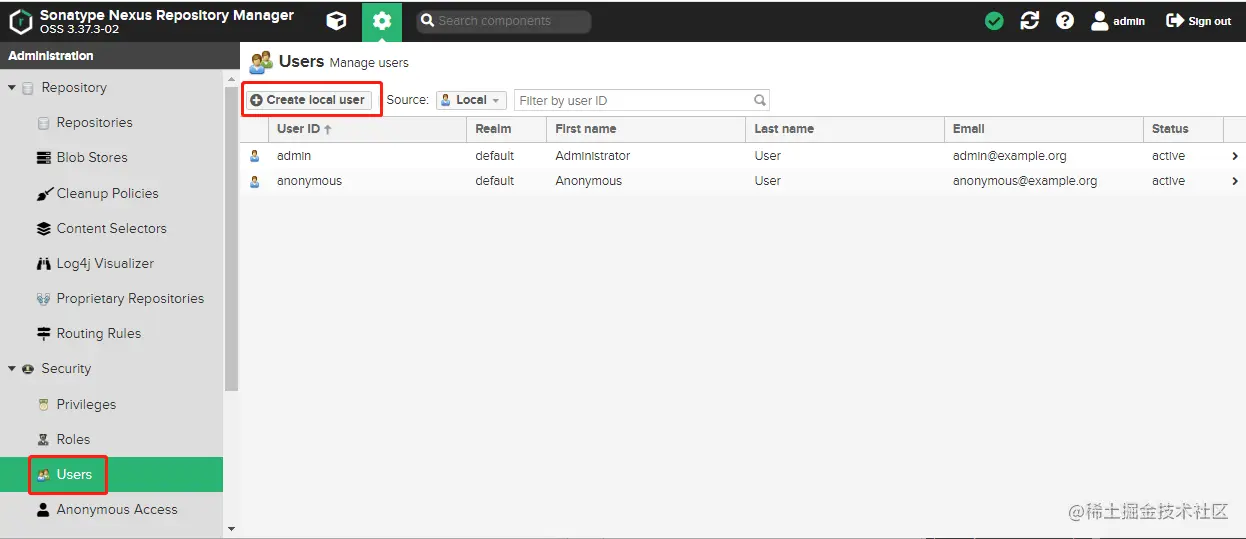The image size is (1246, 539).
Task: Open the anonymous user row
Action: point(743,181)
